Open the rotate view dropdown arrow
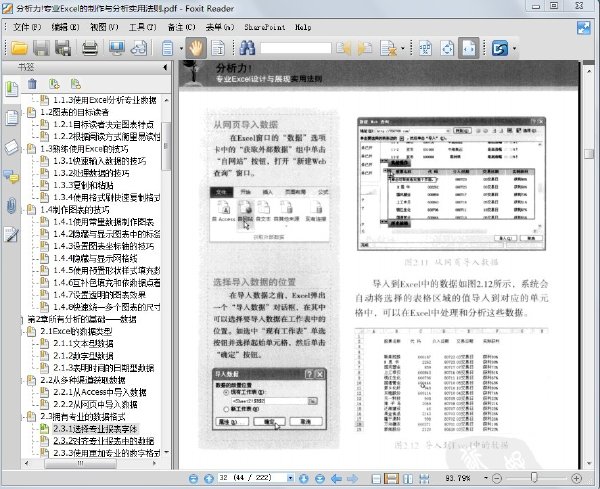 click(x=514, y=48)
